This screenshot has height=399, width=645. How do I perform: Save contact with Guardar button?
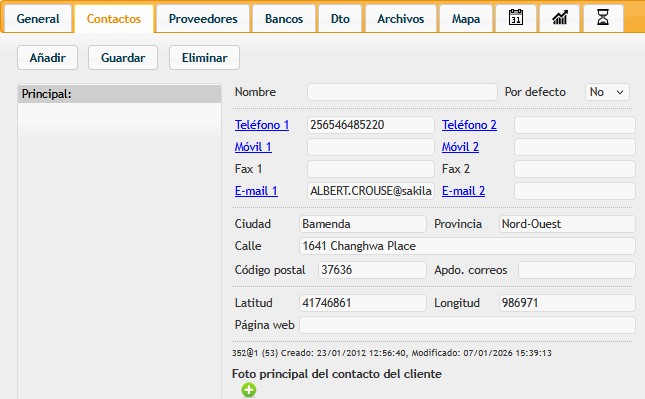(x=123, y=58)
